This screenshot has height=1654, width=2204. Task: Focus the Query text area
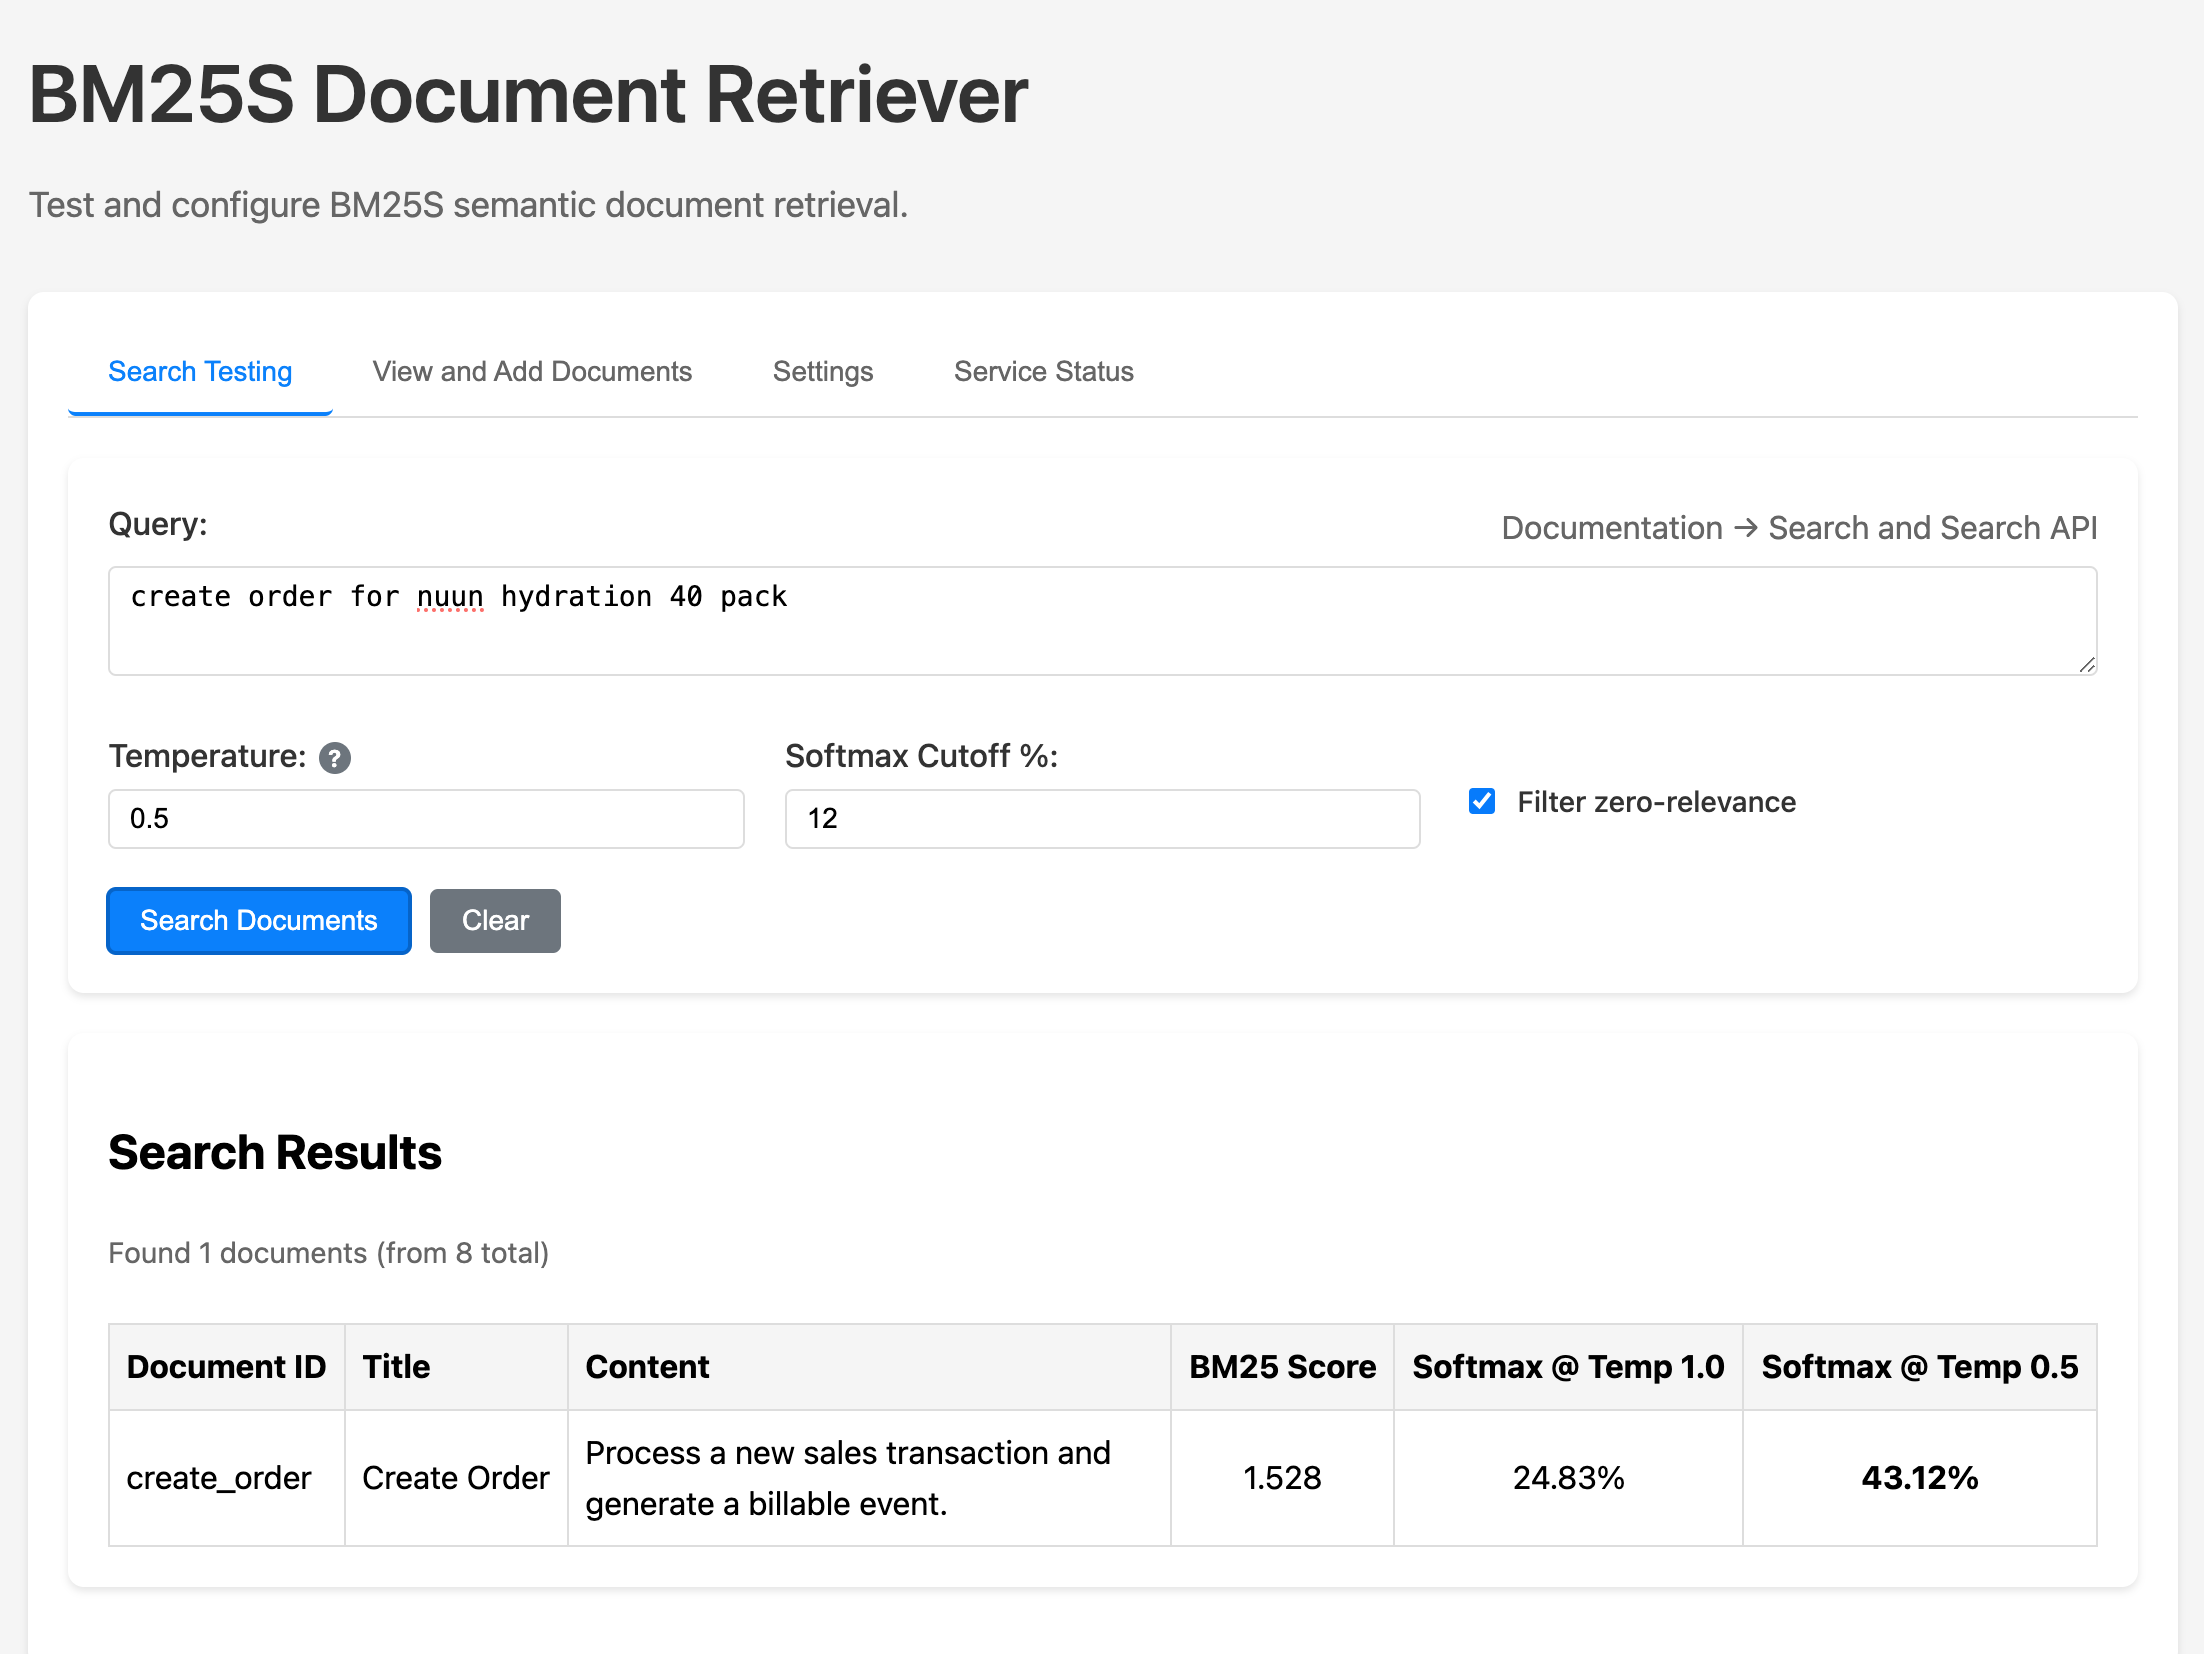[1103, 621]
